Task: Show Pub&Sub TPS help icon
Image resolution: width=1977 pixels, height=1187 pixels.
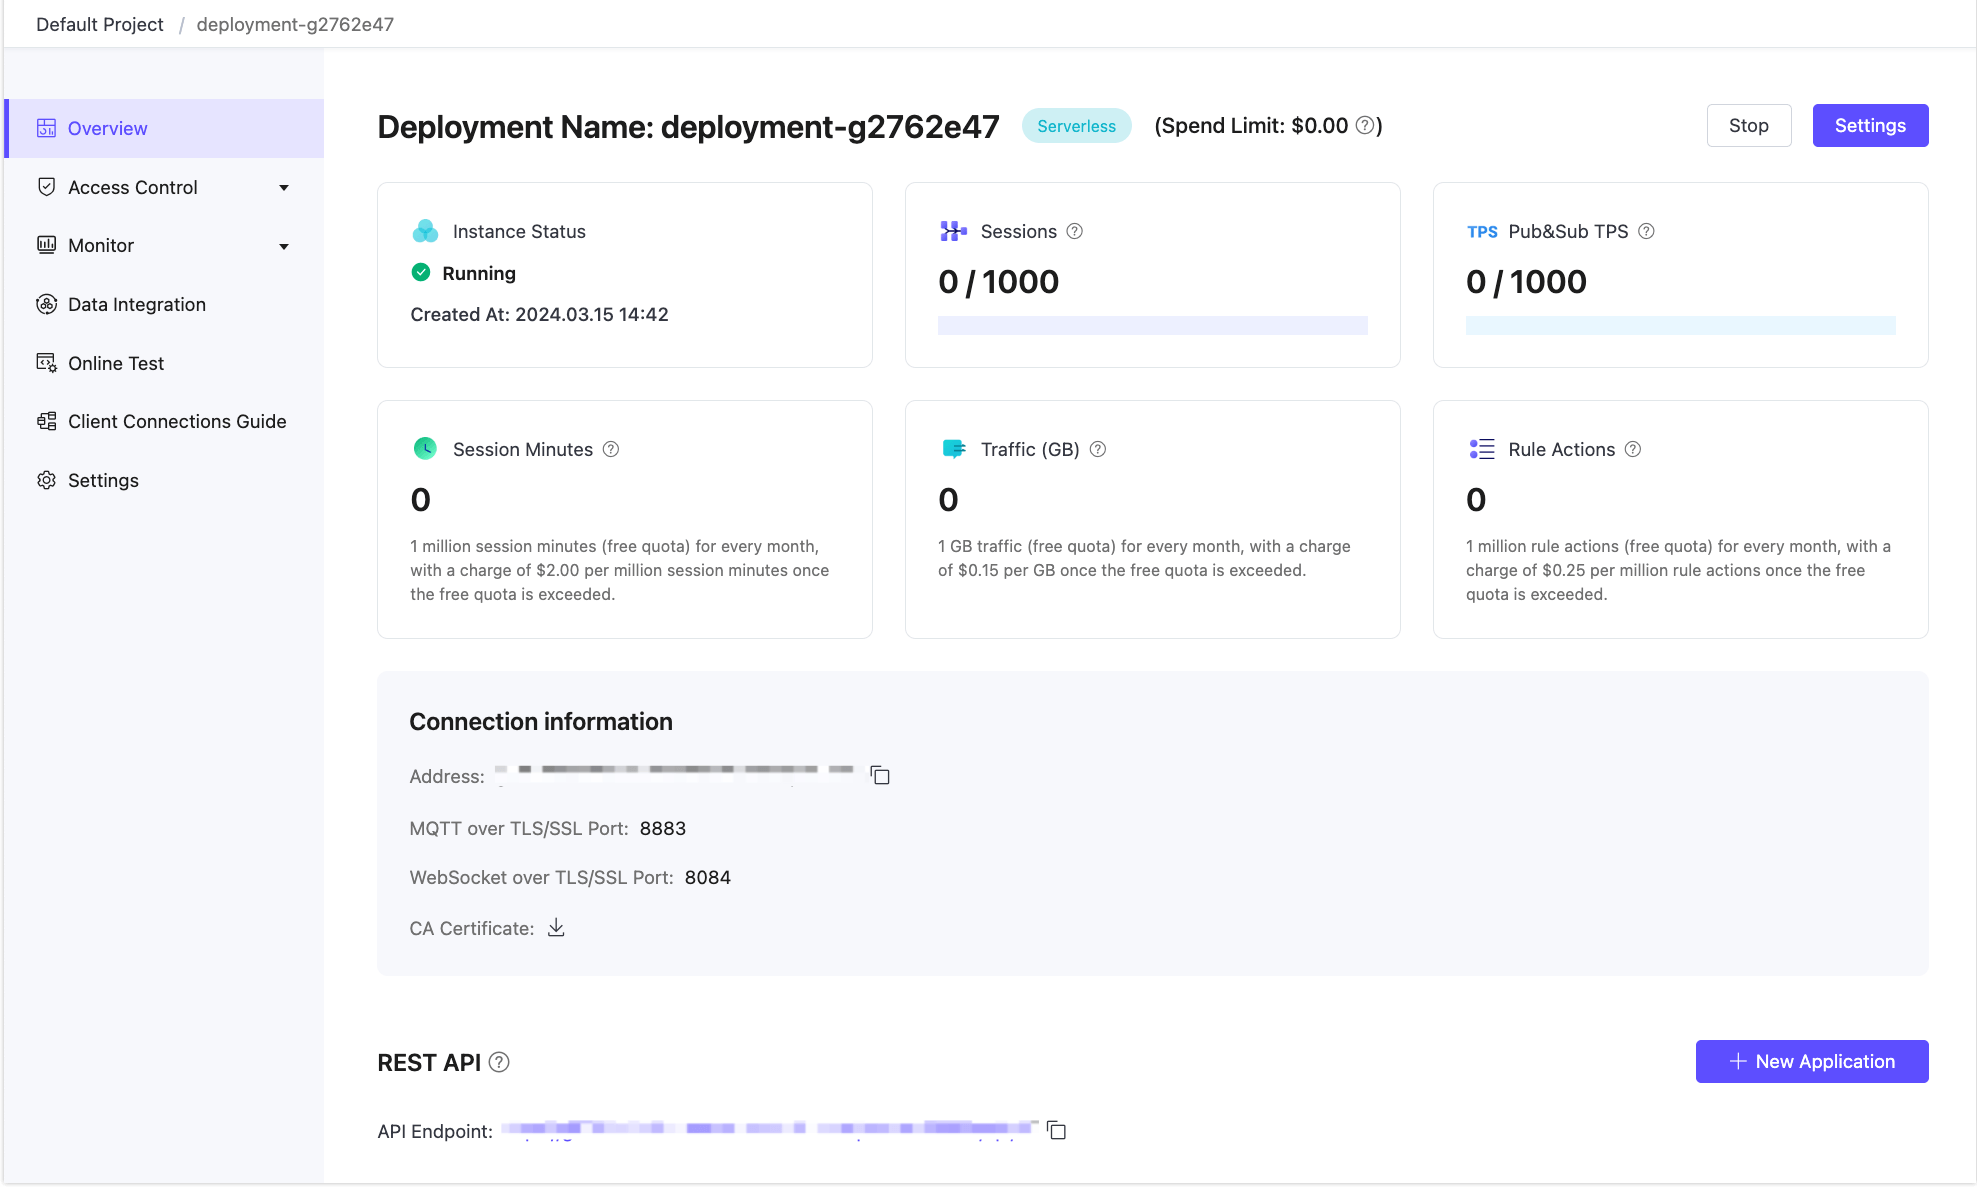Action: click(x=1646, y=231)
